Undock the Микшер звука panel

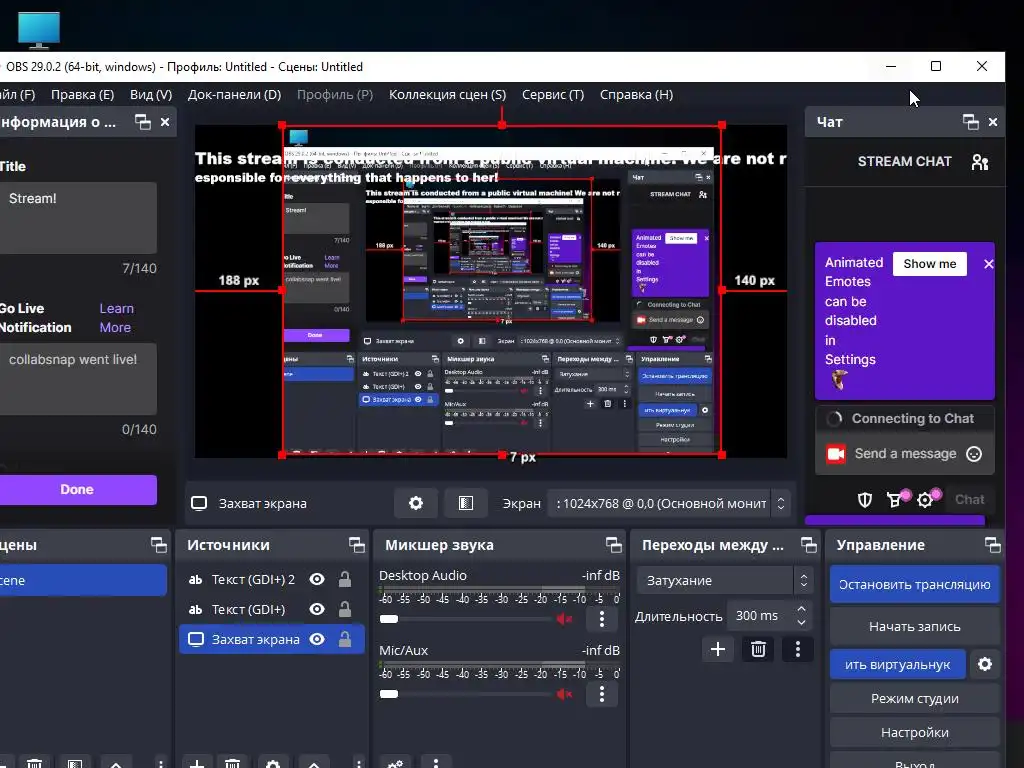coord(614,545)
